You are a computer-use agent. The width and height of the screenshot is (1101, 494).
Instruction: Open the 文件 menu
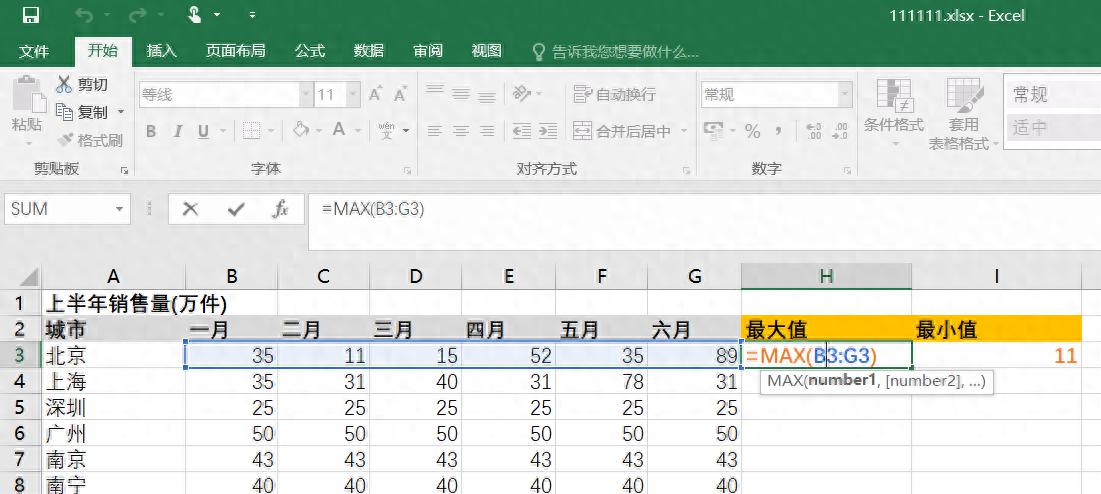(x=34, y=51)
